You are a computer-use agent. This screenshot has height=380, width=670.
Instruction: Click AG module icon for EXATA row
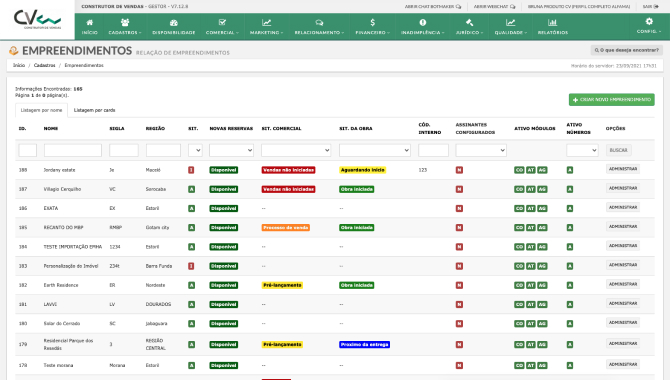click(x=542, y=209)
